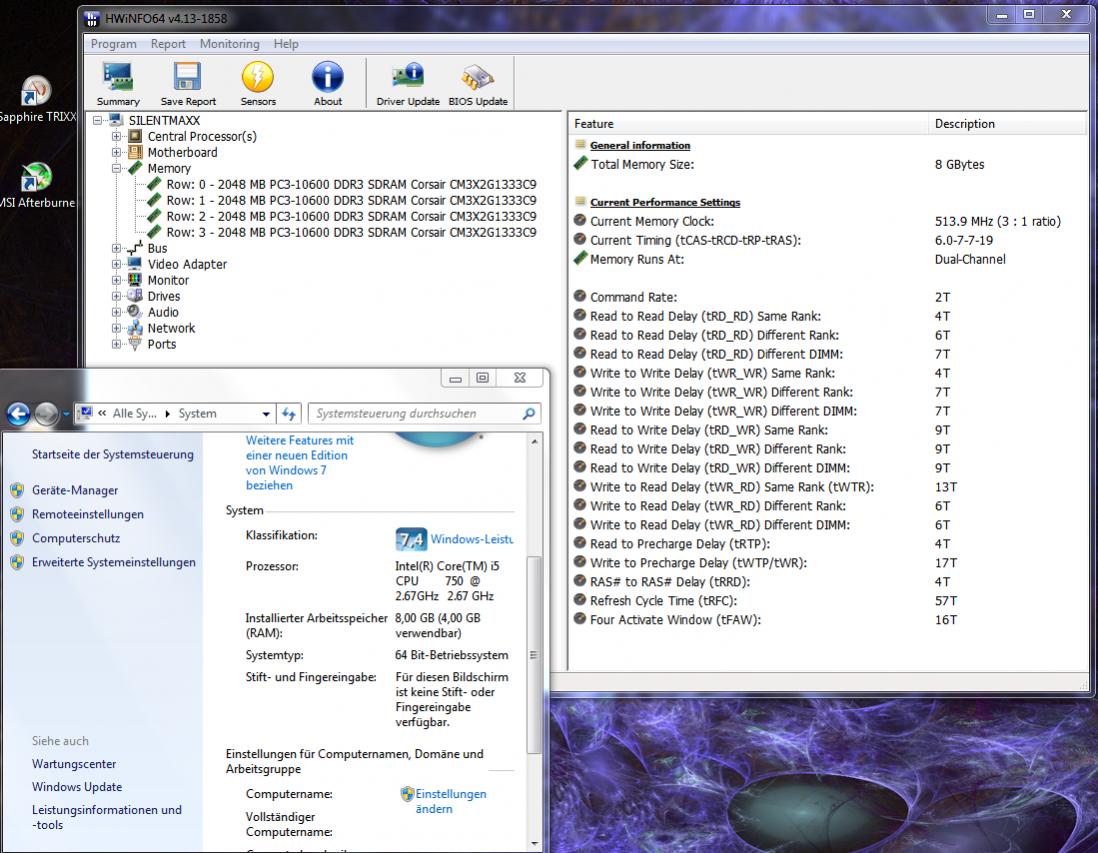
Task: Select Central Processor(s) in the tree
Action: point(202,137)
